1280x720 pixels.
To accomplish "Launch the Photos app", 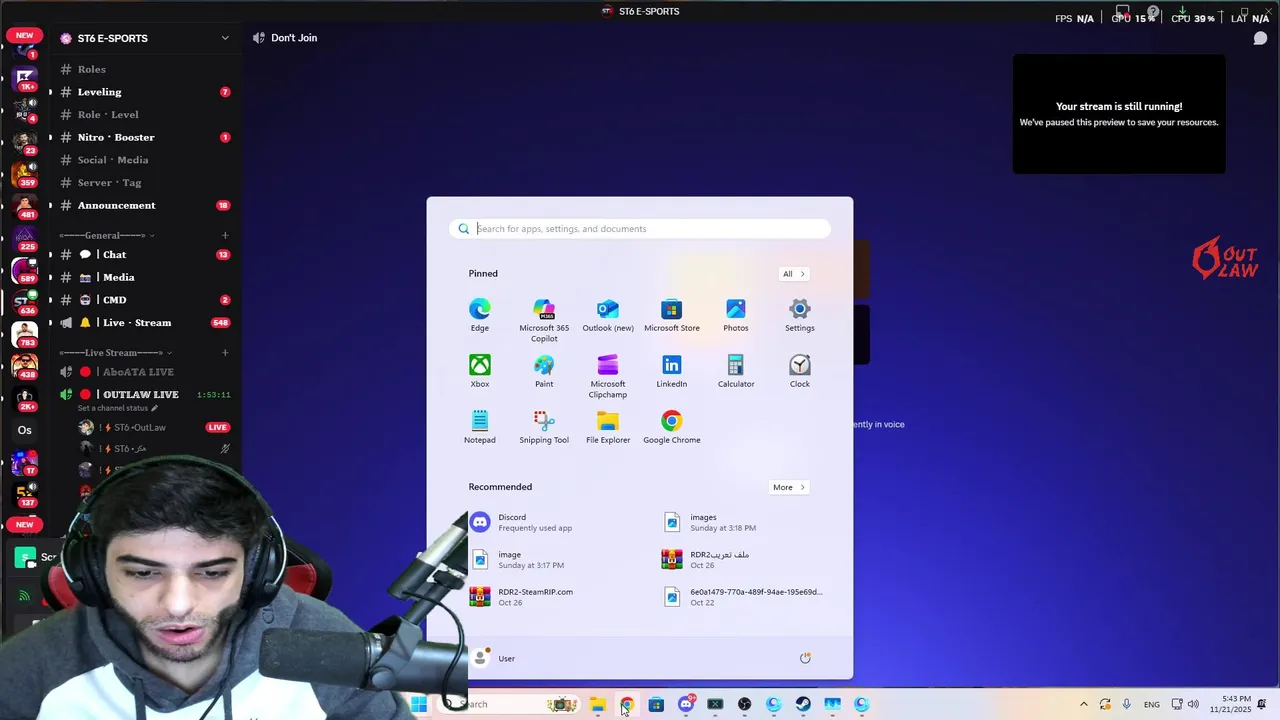I will point(736,315).
